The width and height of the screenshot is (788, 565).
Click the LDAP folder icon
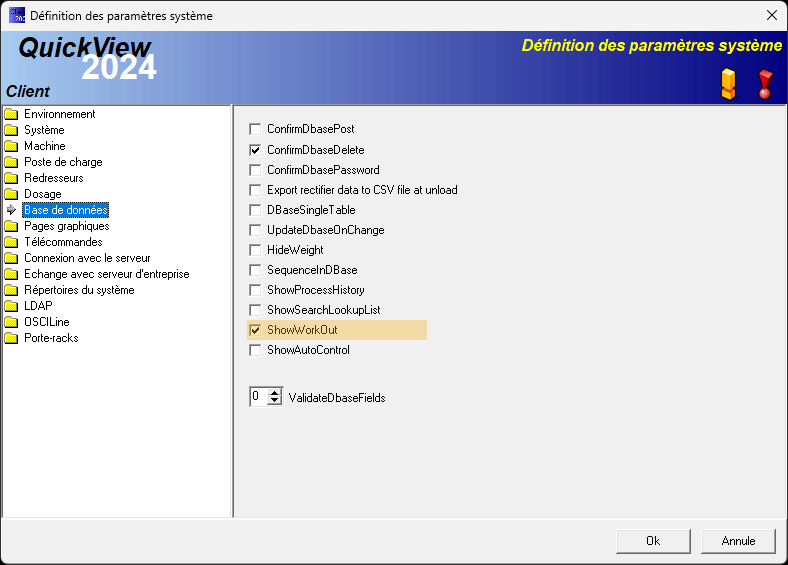[x=12, y=306]
